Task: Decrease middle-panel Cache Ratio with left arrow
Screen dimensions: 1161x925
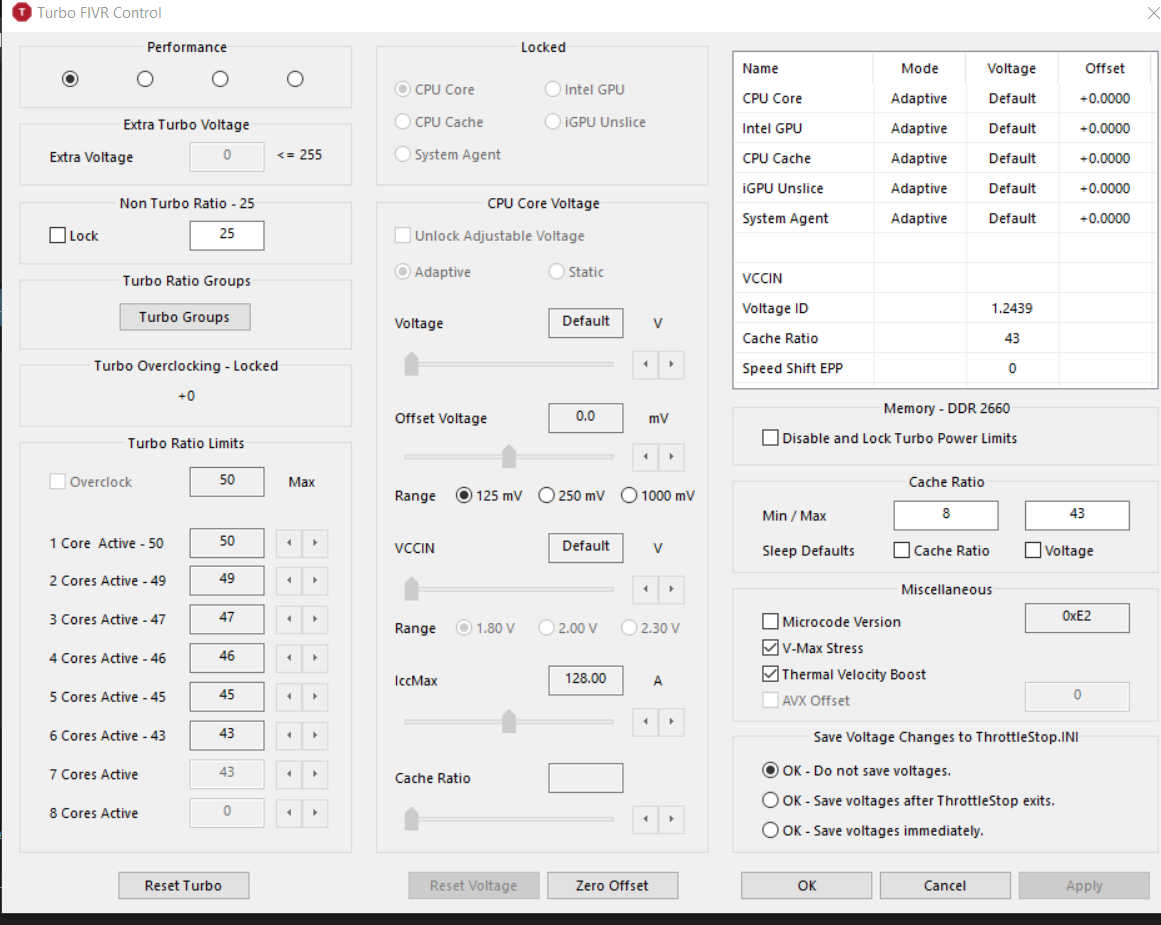Action: (646, 818)
